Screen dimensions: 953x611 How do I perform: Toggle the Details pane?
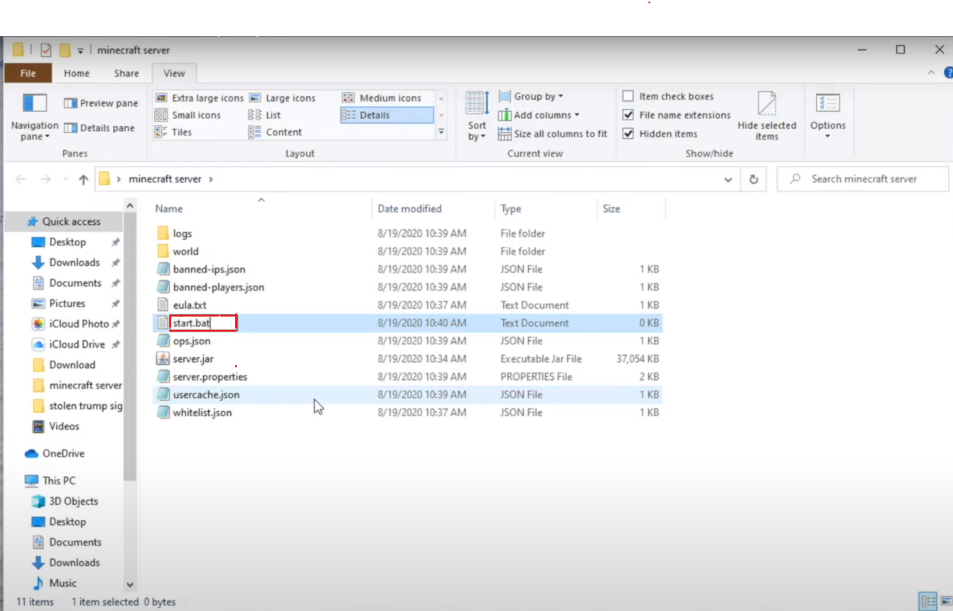[x=99, y=128]
